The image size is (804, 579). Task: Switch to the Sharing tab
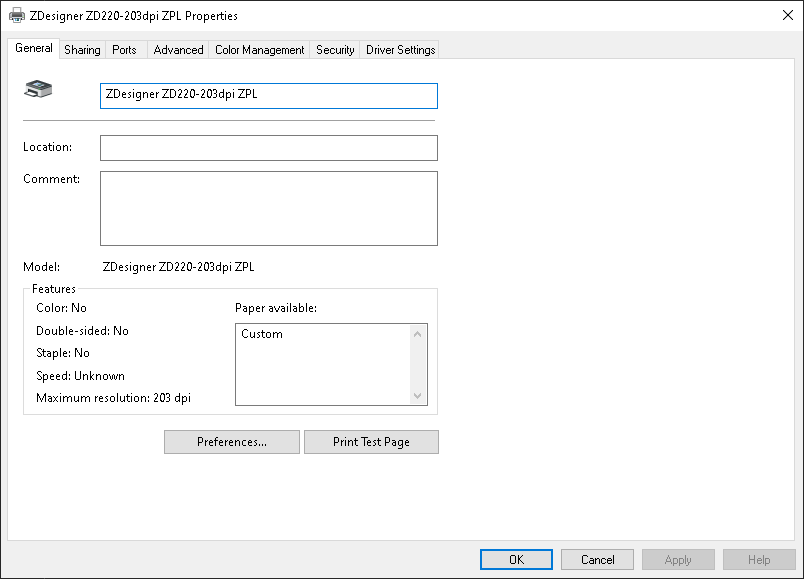pyautogui.click(x=82, y=49)
